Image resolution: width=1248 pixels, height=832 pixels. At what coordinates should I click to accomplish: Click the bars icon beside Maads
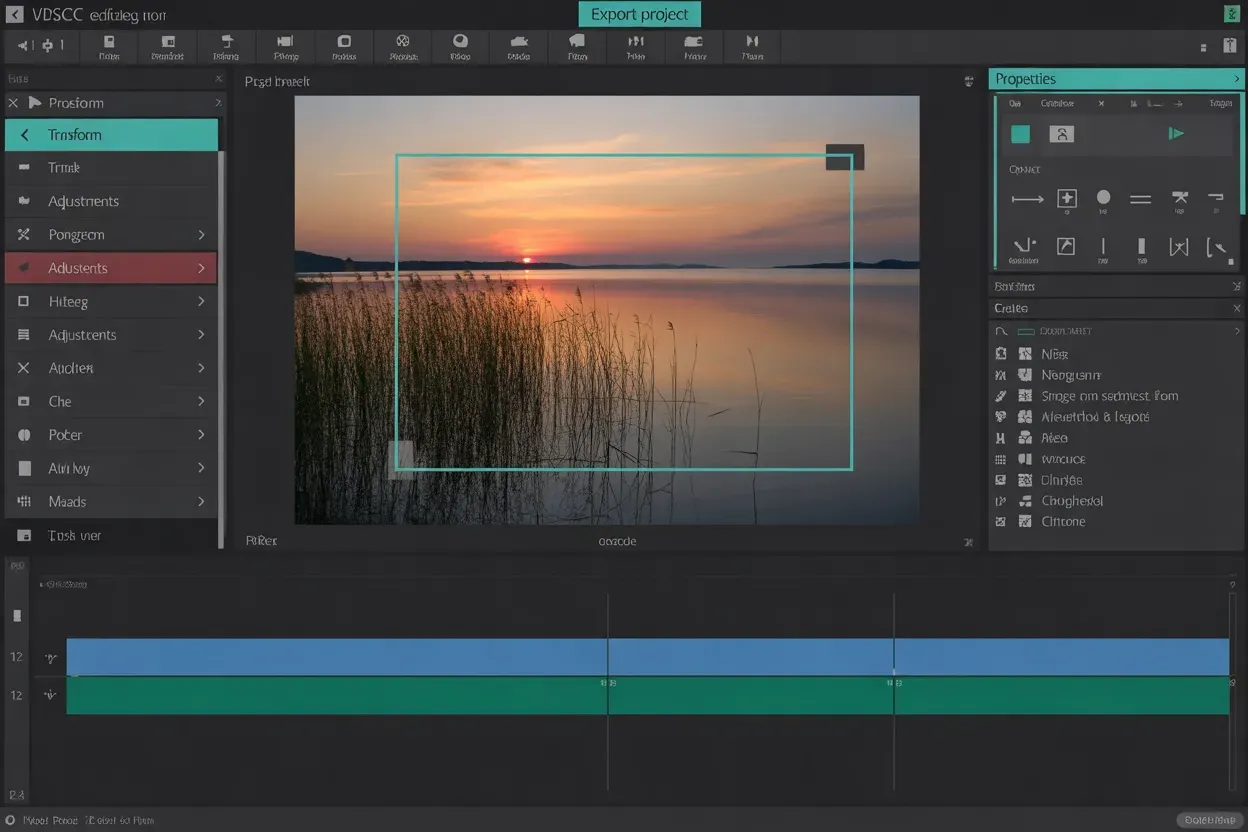click(24, 502)
